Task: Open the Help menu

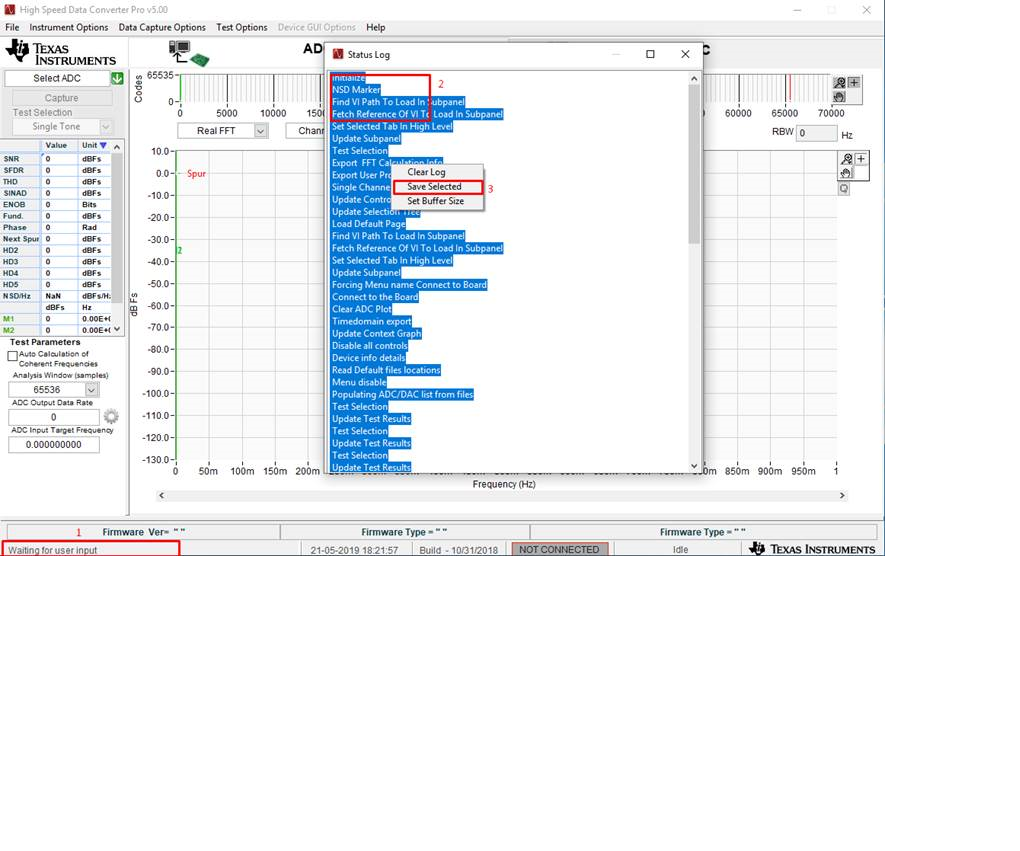Action: point(375,27)
